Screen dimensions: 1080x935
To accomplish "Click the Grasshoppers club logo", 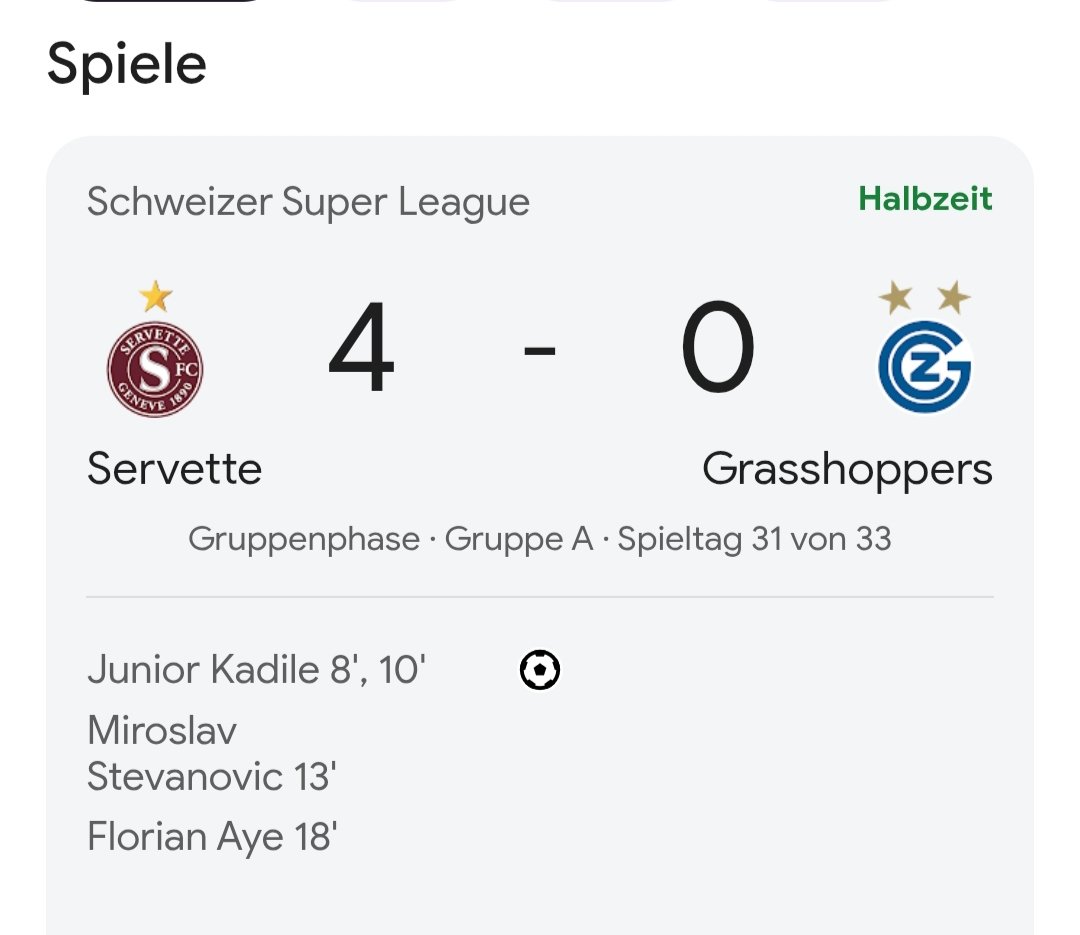I will 924,367.
